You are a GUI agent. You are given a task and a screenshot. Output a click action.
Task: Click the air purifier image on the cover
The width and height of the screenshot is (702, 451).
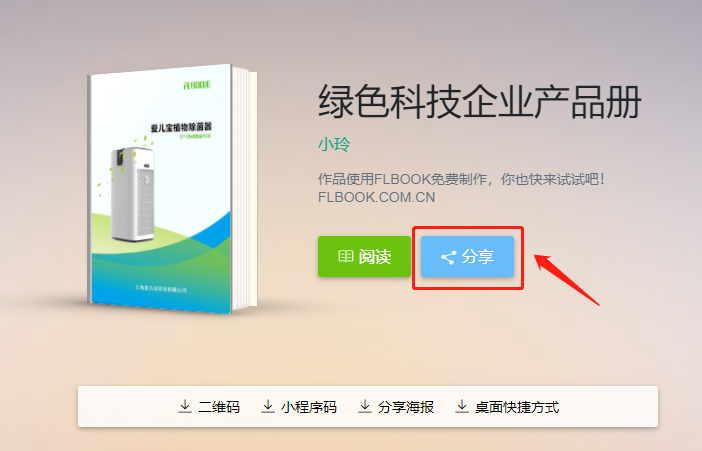click(x=132, y=193)
